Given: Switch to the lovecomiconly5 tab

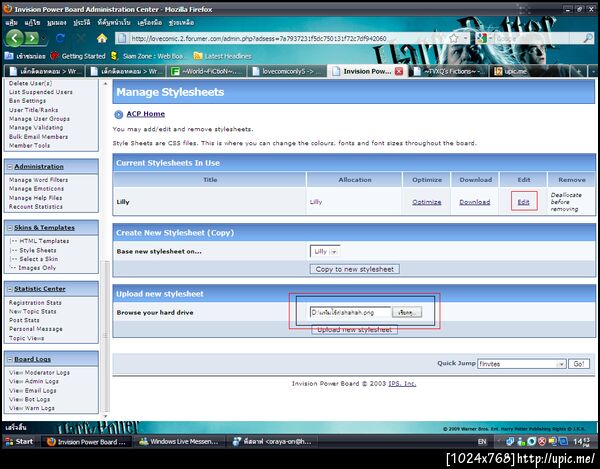Looking at the screenshot, I should click(x=288, y=71).
